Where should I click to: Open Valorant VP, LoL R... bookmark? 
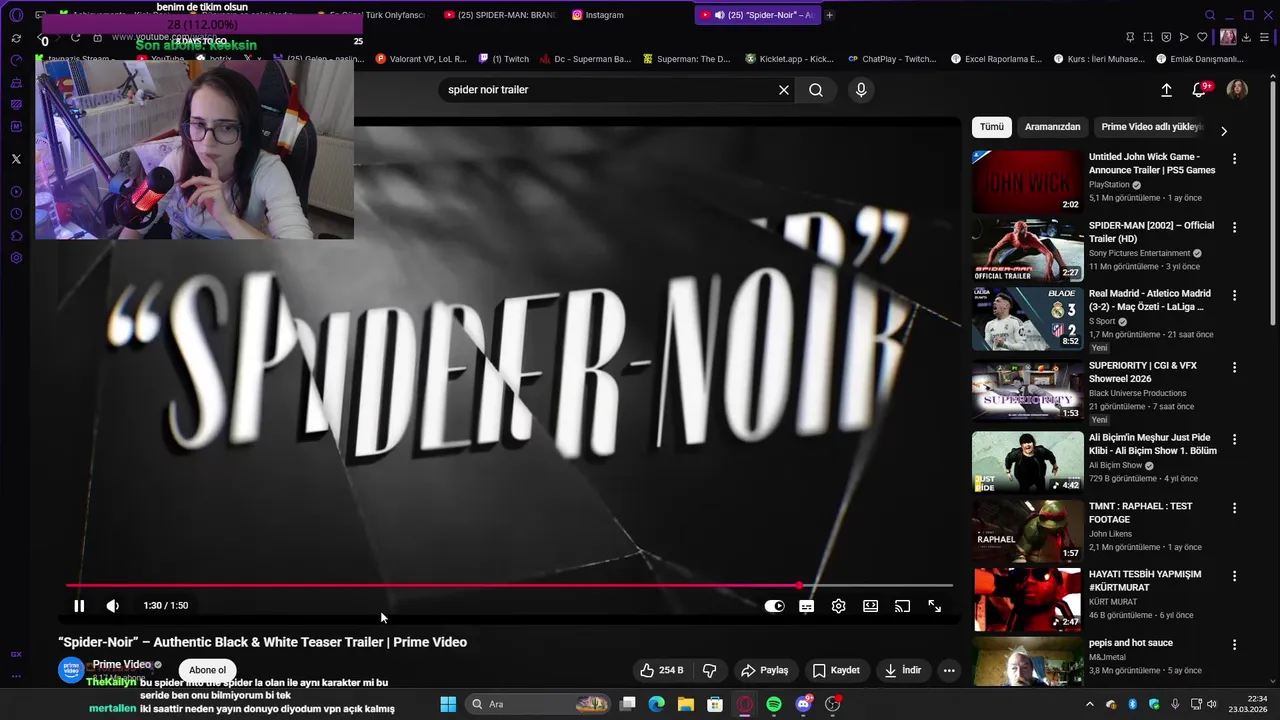coord(419,59)
